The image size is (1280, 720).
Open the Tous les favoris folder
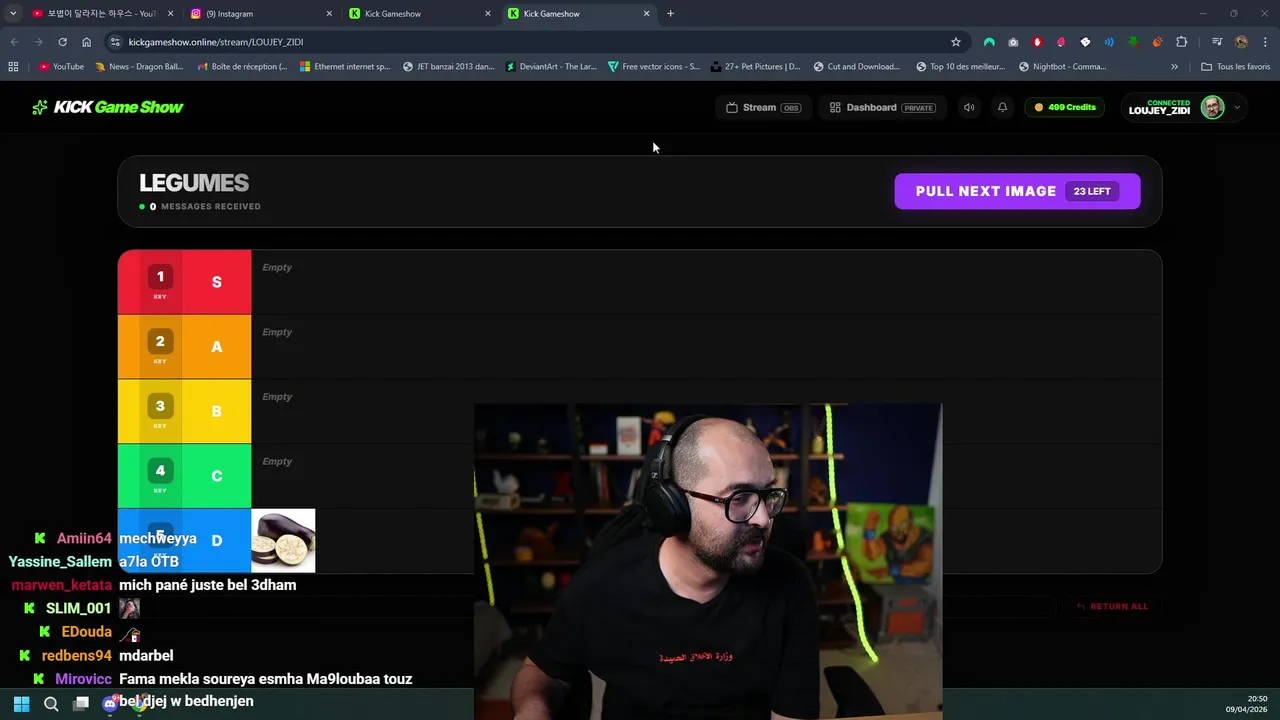coord(1236,67)
